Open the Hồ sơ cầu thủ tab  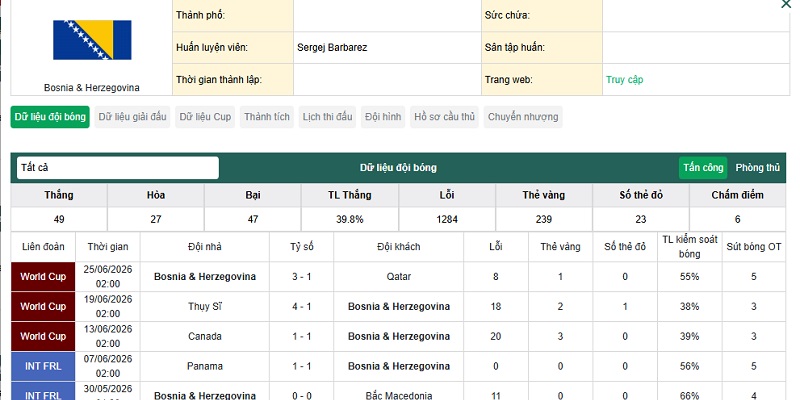pyautogui.click(x=444, y=117)
